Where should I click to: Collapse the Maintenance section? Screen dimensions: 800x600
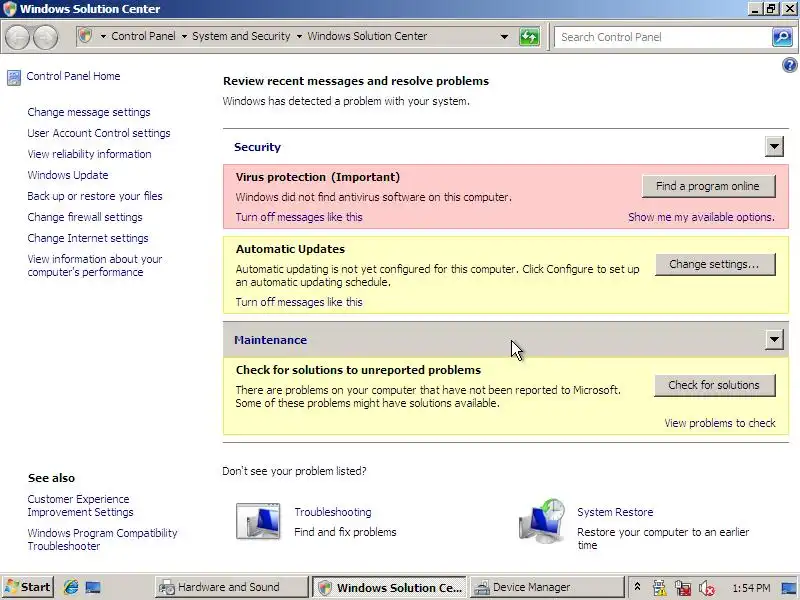774,339
